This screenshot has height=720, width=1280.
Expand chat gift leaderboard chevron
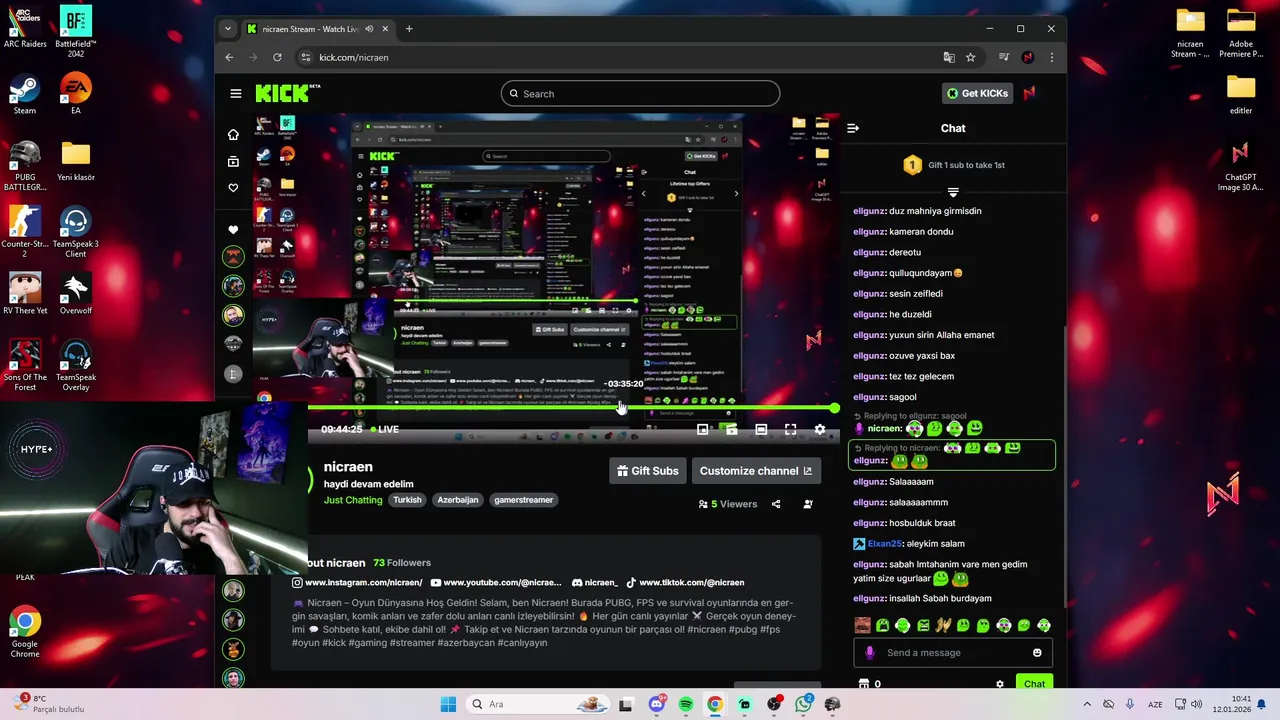(x=953, y=192)
